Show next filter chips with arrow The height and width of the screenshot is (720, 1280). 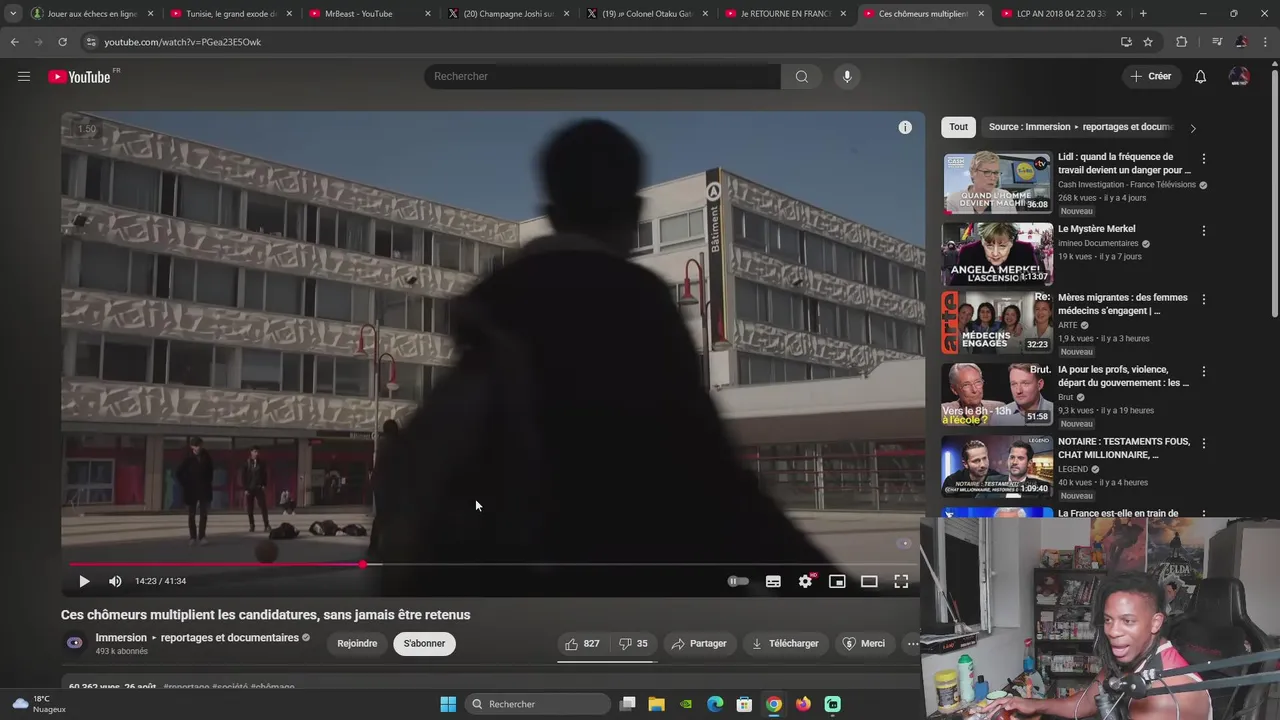click(x=1192, y=128)
